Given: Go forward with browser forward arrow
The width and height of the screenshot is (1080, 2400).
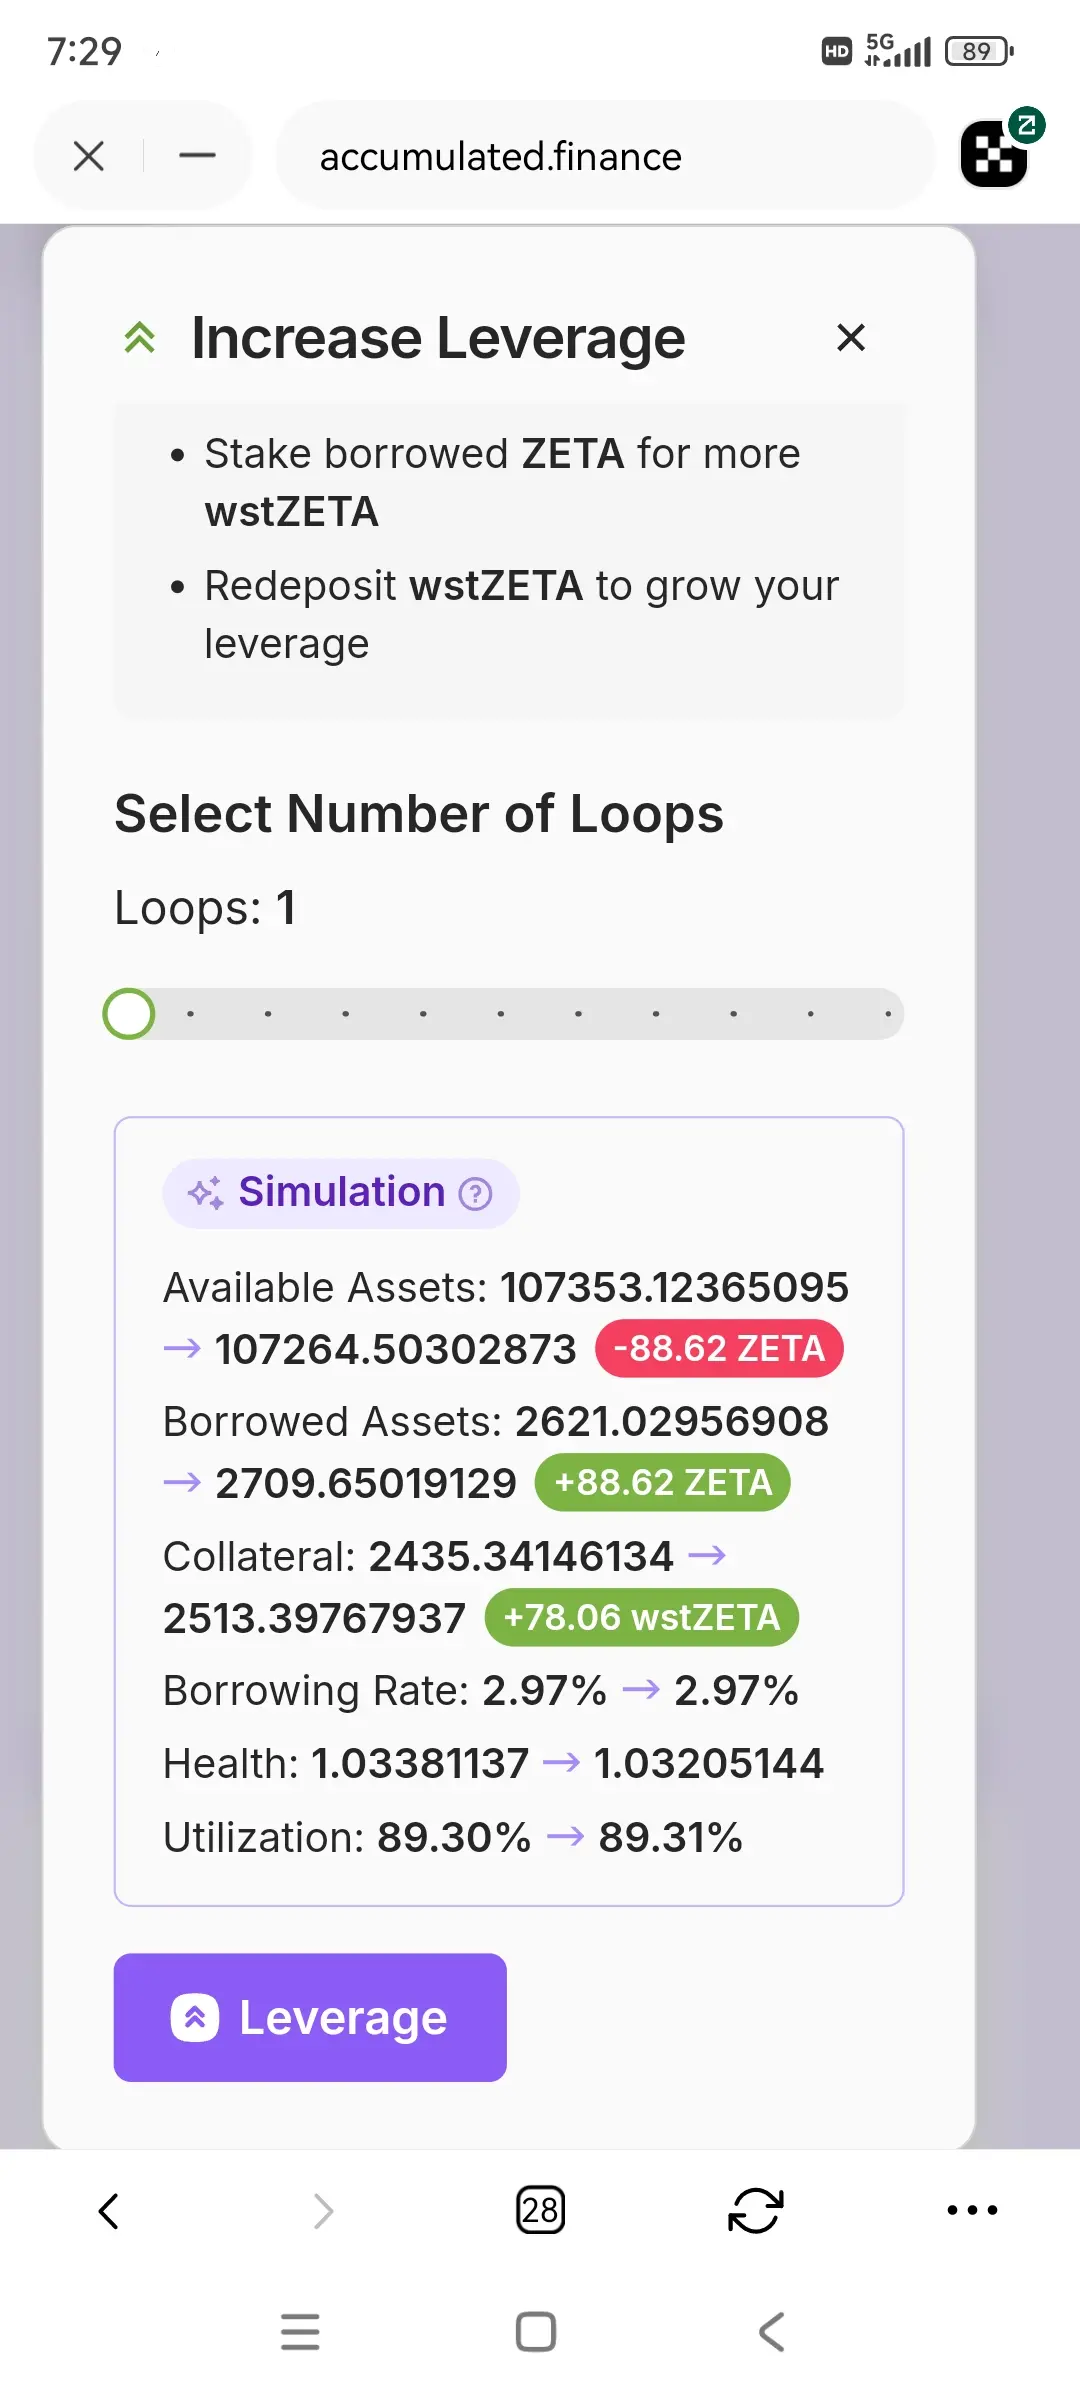Looking at the screenshot, I should [x=323, y=2211].
